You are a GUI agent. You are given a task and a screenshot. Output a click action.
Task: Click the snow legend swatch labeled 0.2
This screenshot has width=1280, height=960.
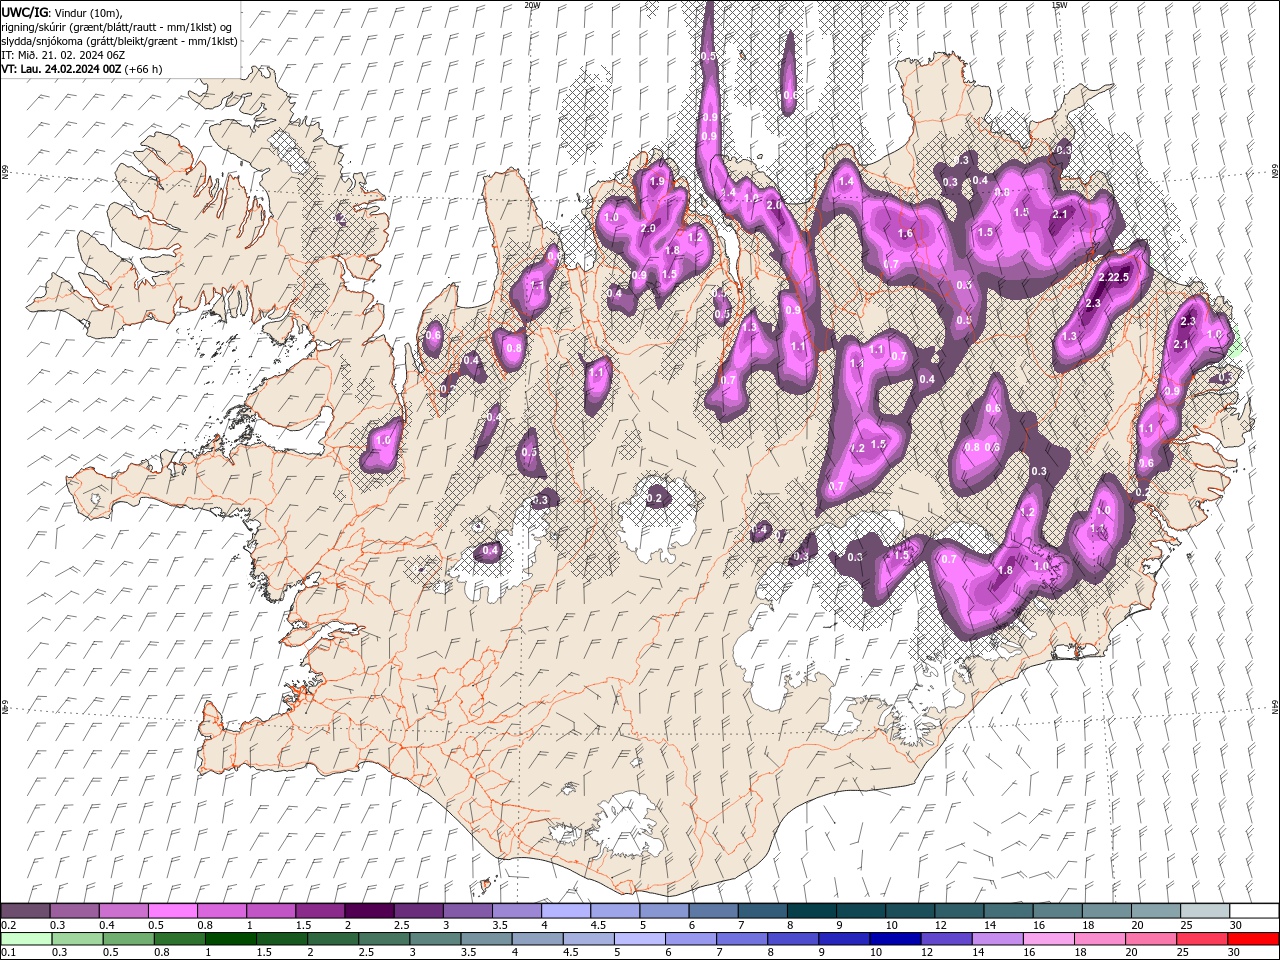coord(25,911)
